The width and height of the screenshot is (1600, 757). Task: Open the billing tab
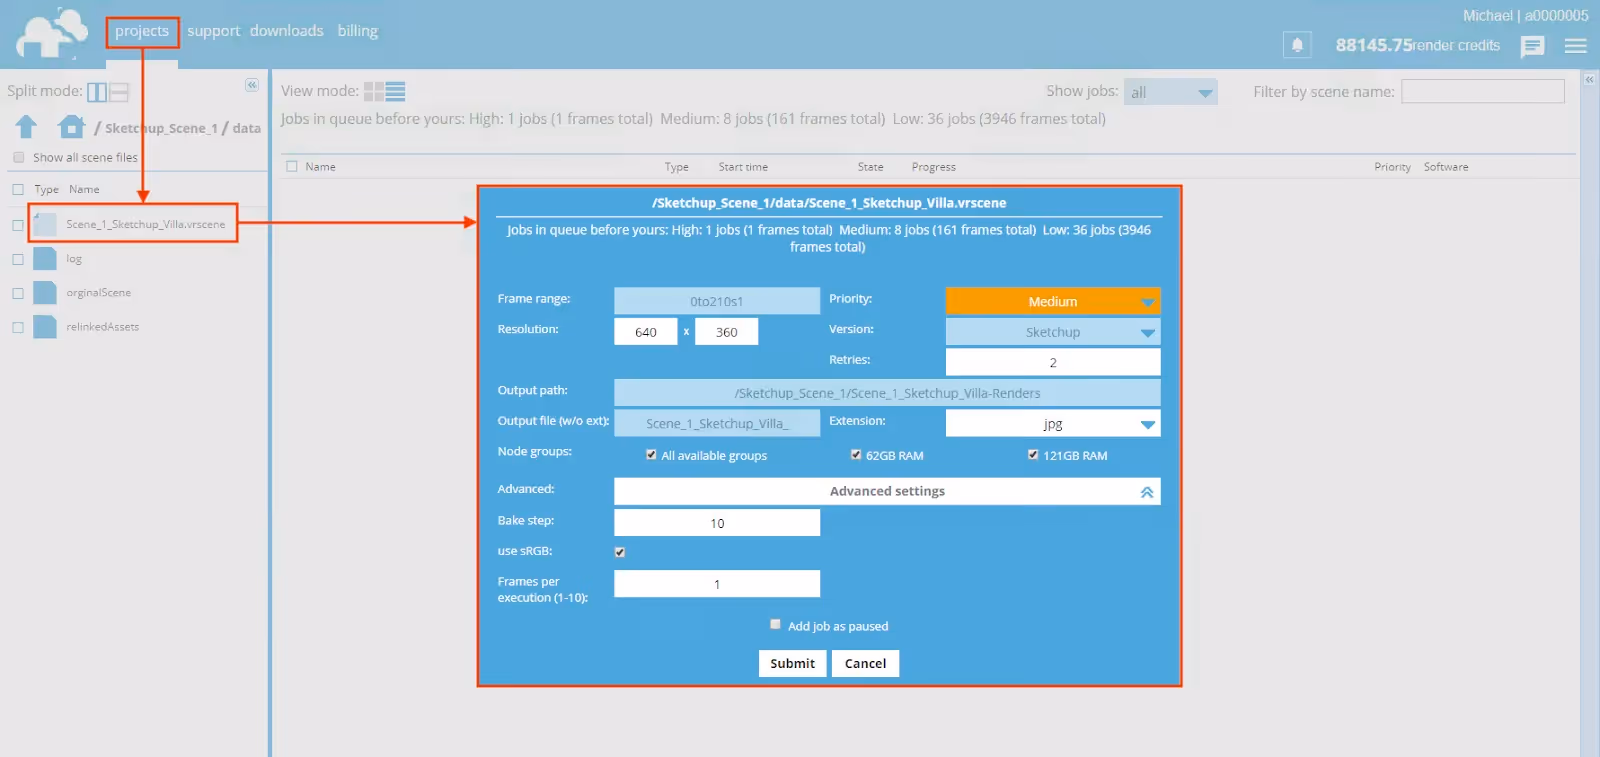tap(358, 31)
